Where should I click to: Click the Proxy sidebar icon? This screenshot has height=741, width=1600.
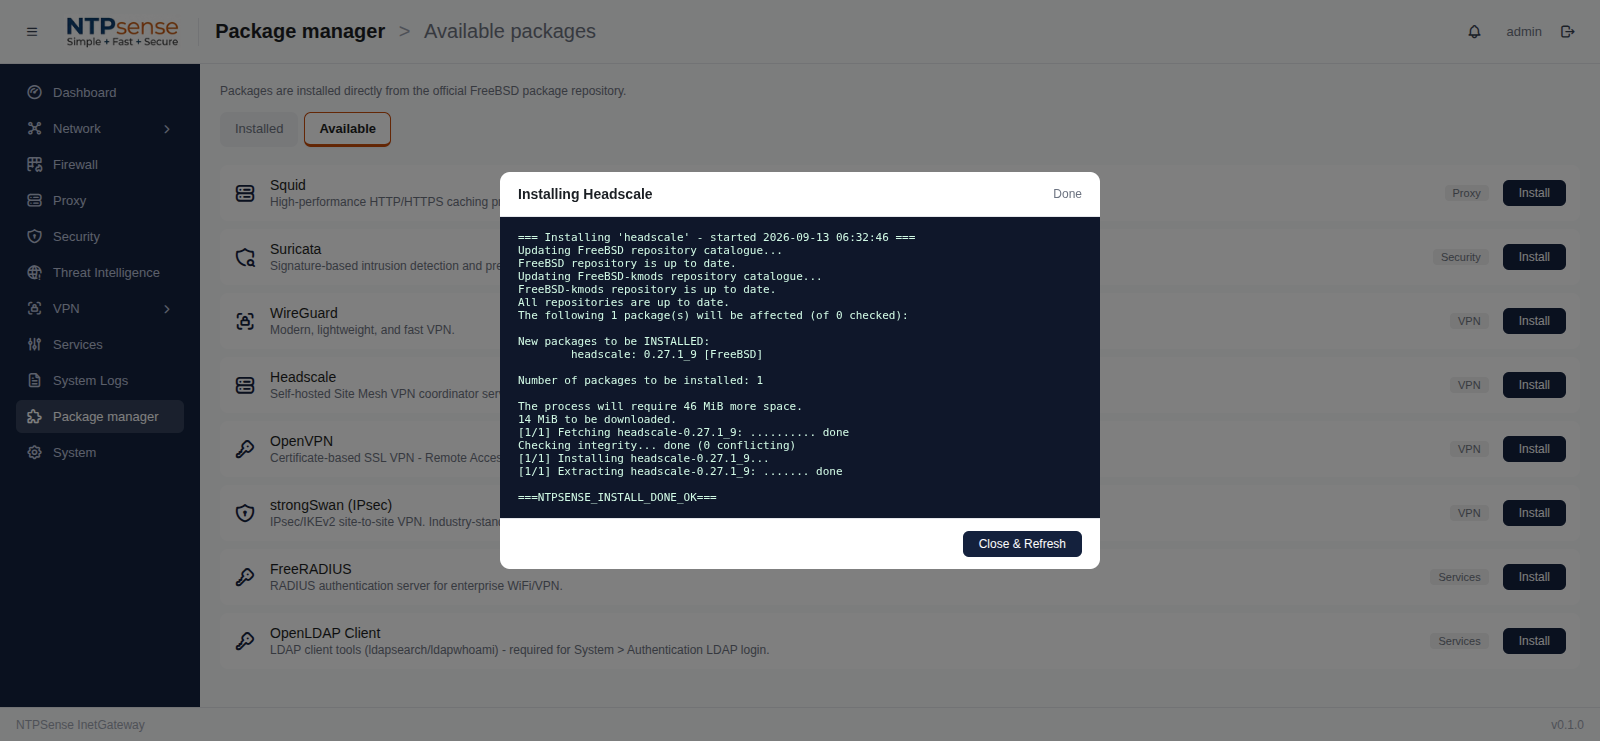(x=35, y=201)
